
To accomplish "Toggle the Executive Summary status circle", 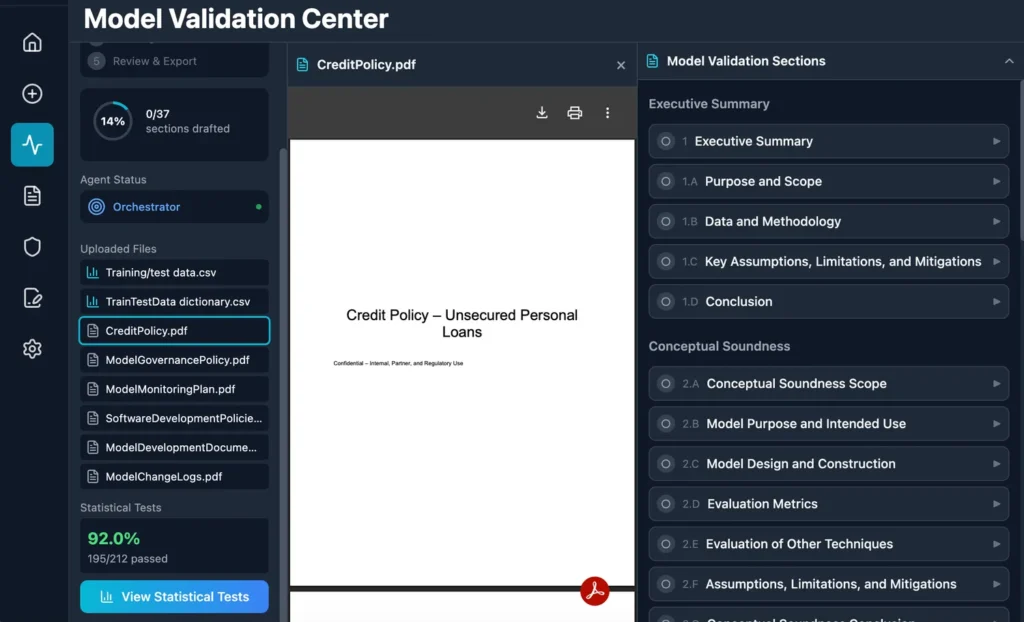I will click(x=666, y=142).
